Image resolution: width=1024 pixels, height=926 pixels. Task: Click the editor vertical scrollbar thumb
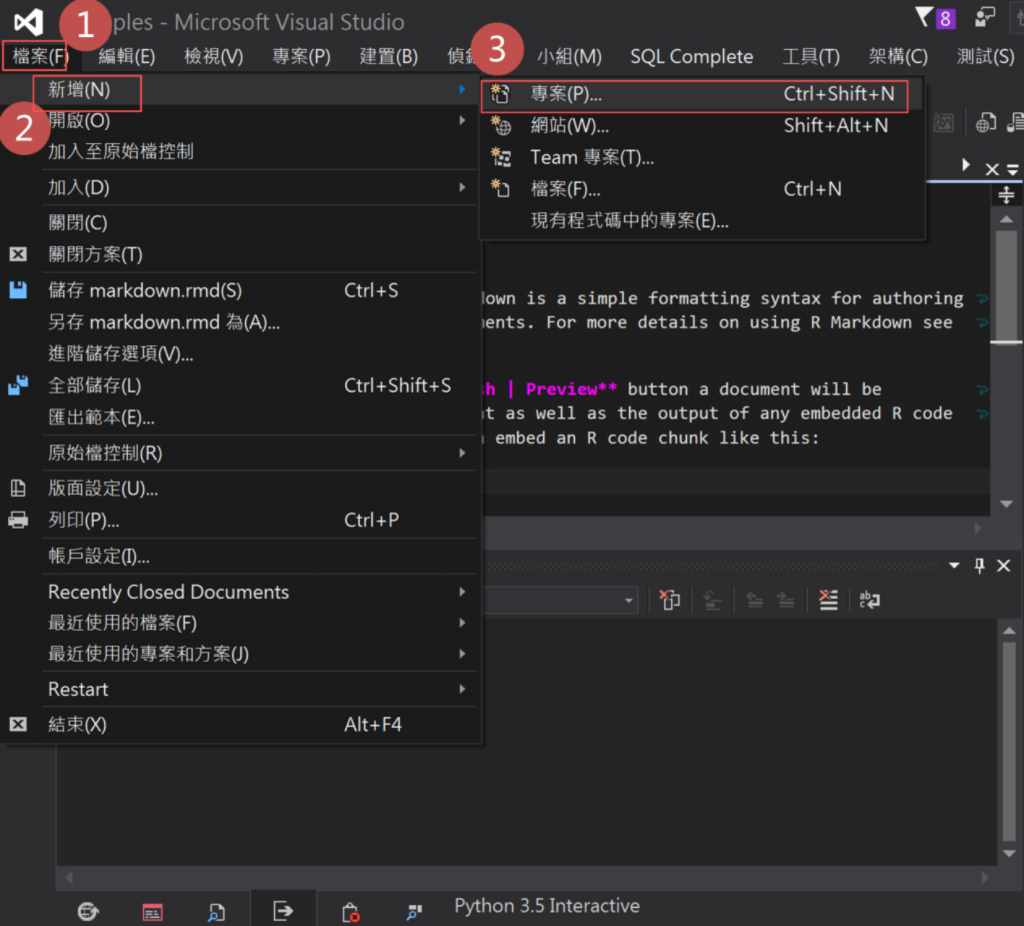pos(1006,285)
